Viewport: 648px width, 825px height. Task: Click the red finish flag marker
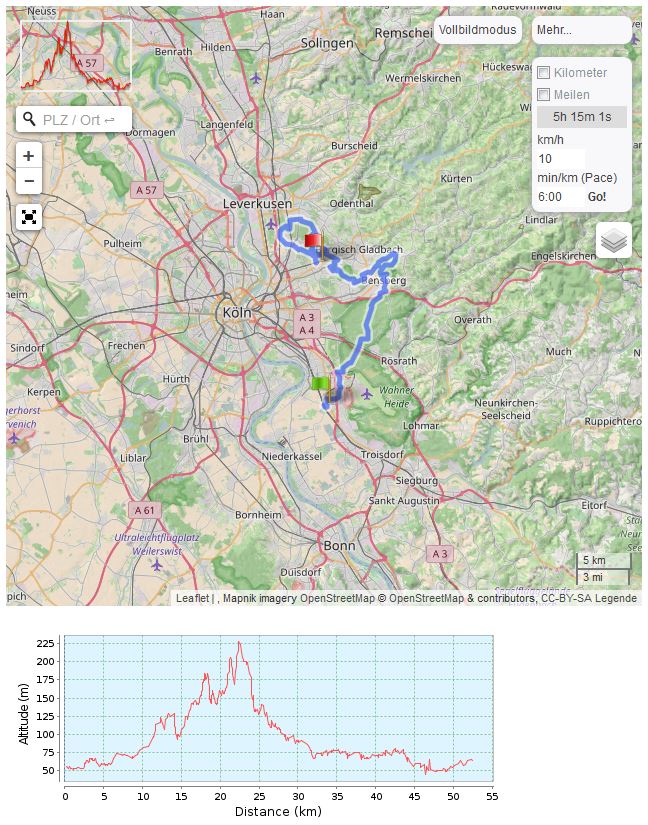(x=313, y=241)
